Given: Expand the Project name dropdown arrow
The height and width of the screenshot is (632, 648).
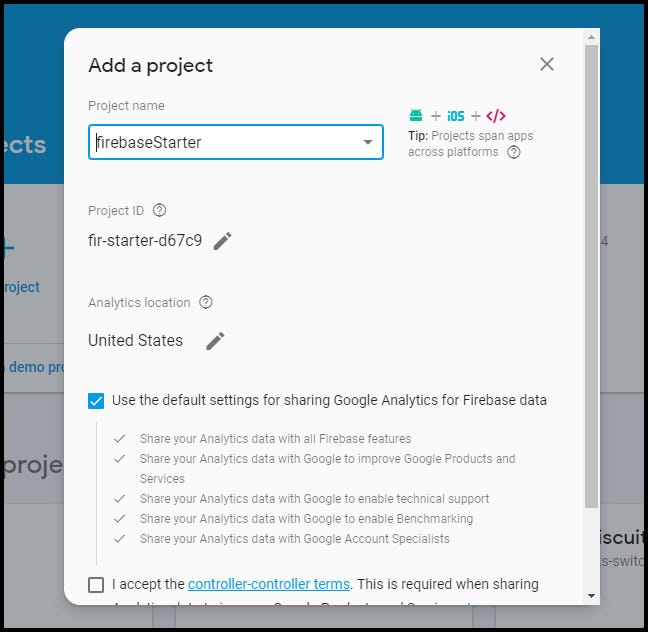Looking at the screenshot, I should coord(368,143).
